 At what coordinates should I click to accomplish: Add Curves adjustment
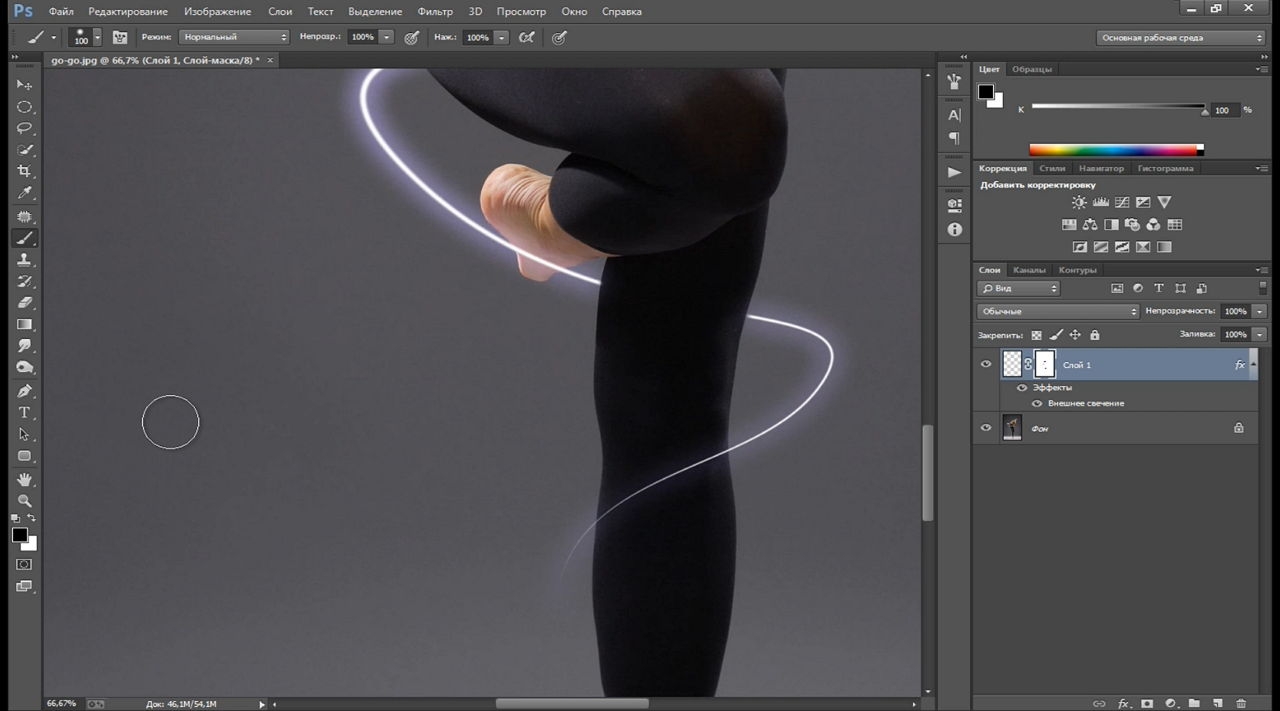click(1122, 203)
